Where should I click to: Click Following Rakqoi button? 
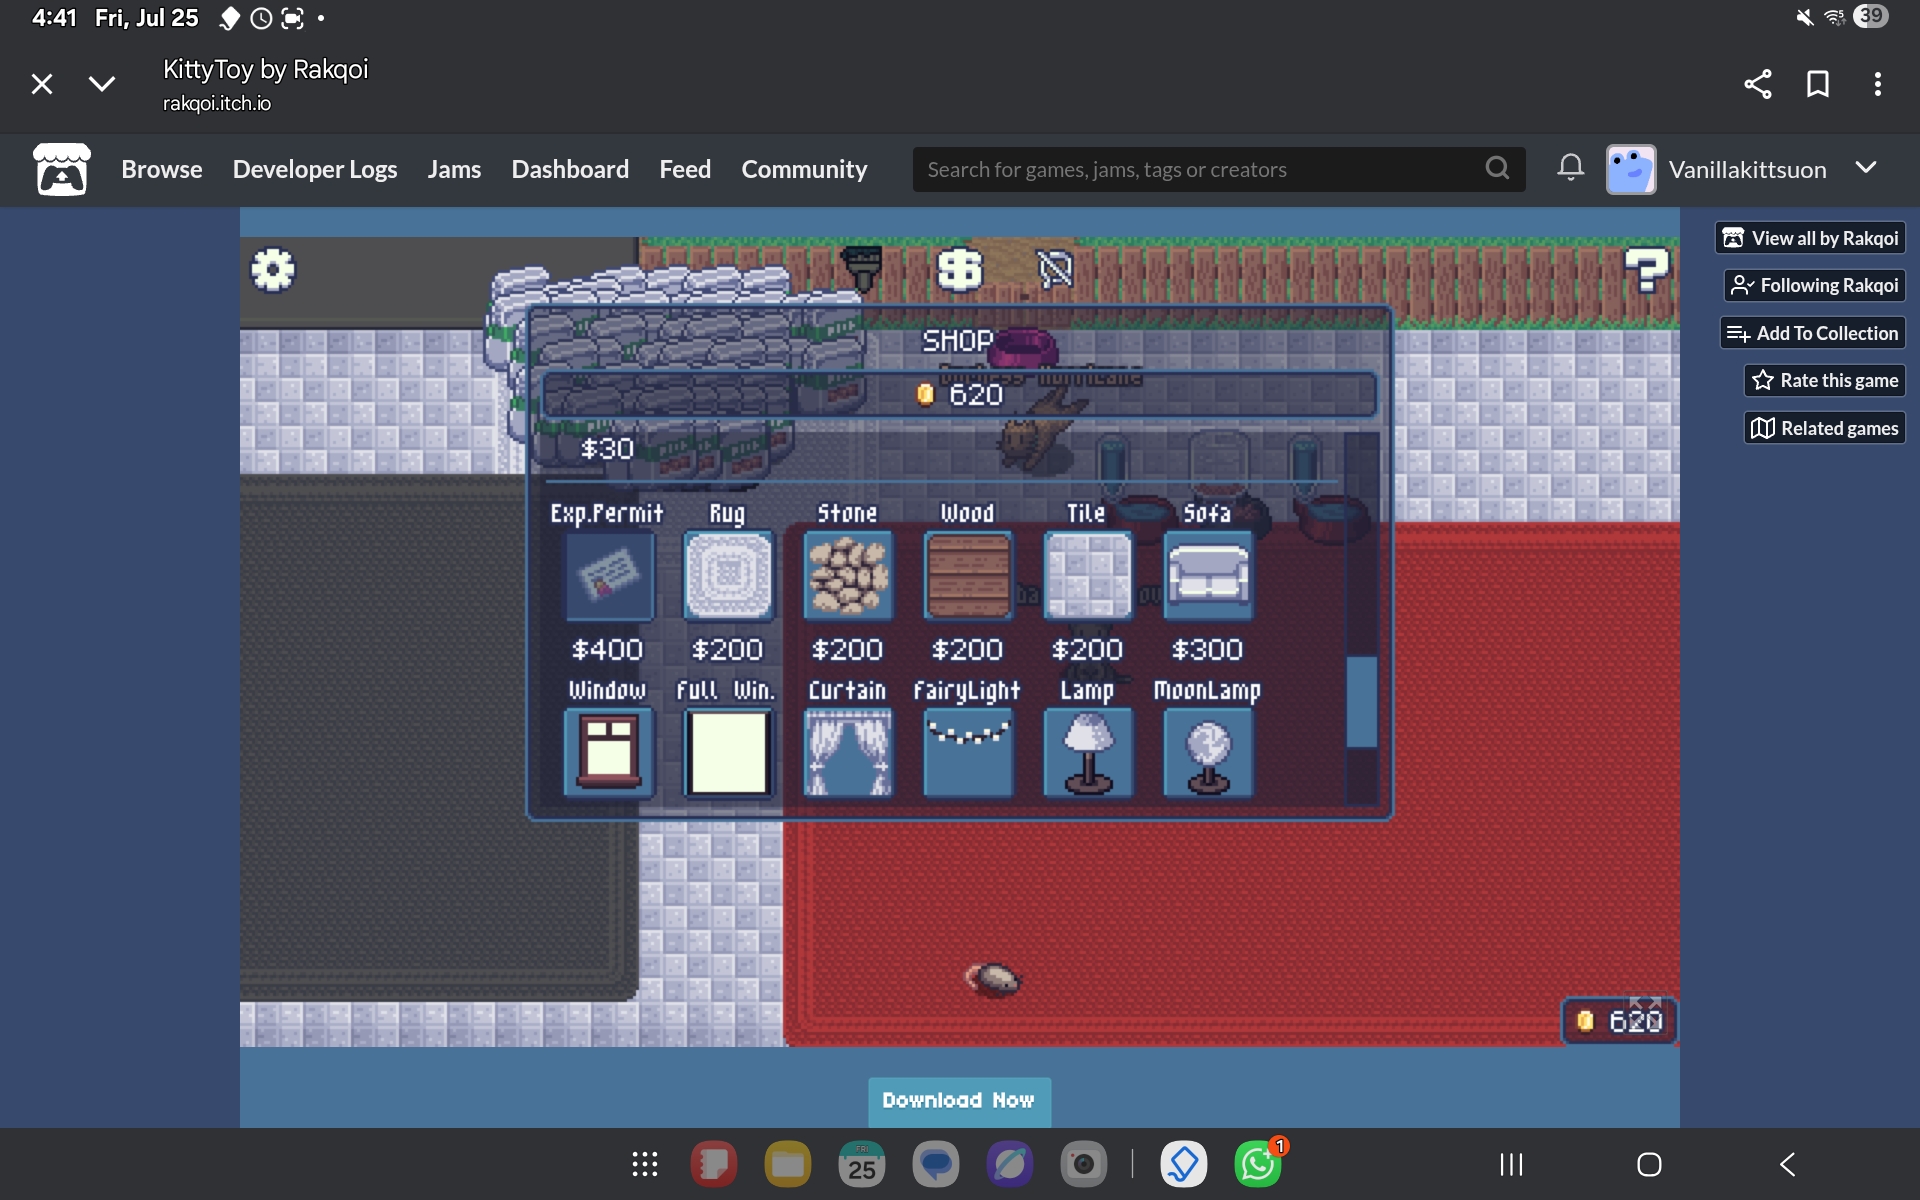(x=1815, y=285)
